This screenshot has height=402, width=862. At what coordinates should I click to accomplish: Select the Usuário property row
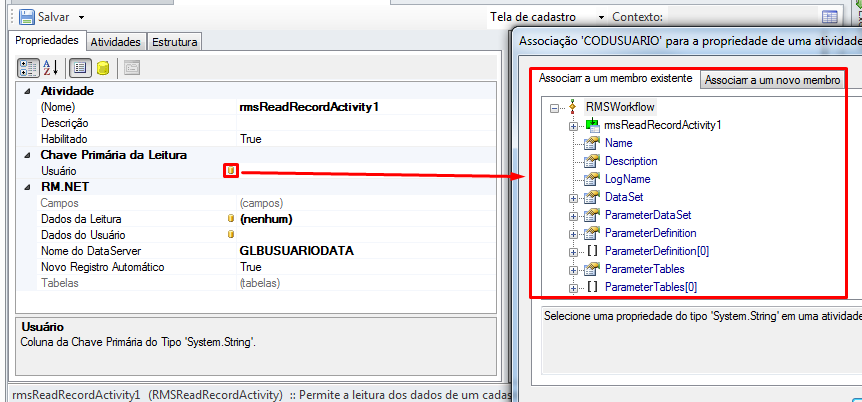[x=256, y=171]
